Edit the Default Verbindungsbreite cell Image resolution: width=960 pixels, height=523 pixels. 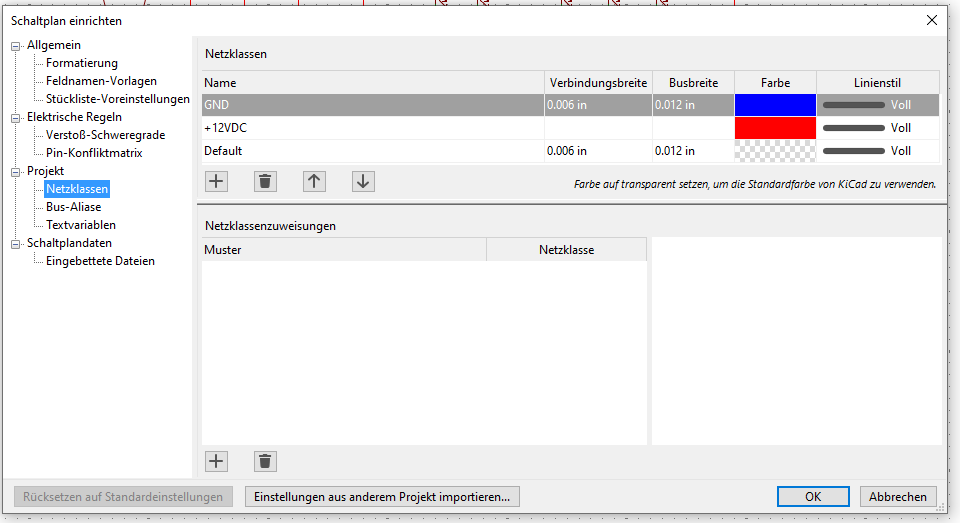pyautogui.click(x=597, y=151)
